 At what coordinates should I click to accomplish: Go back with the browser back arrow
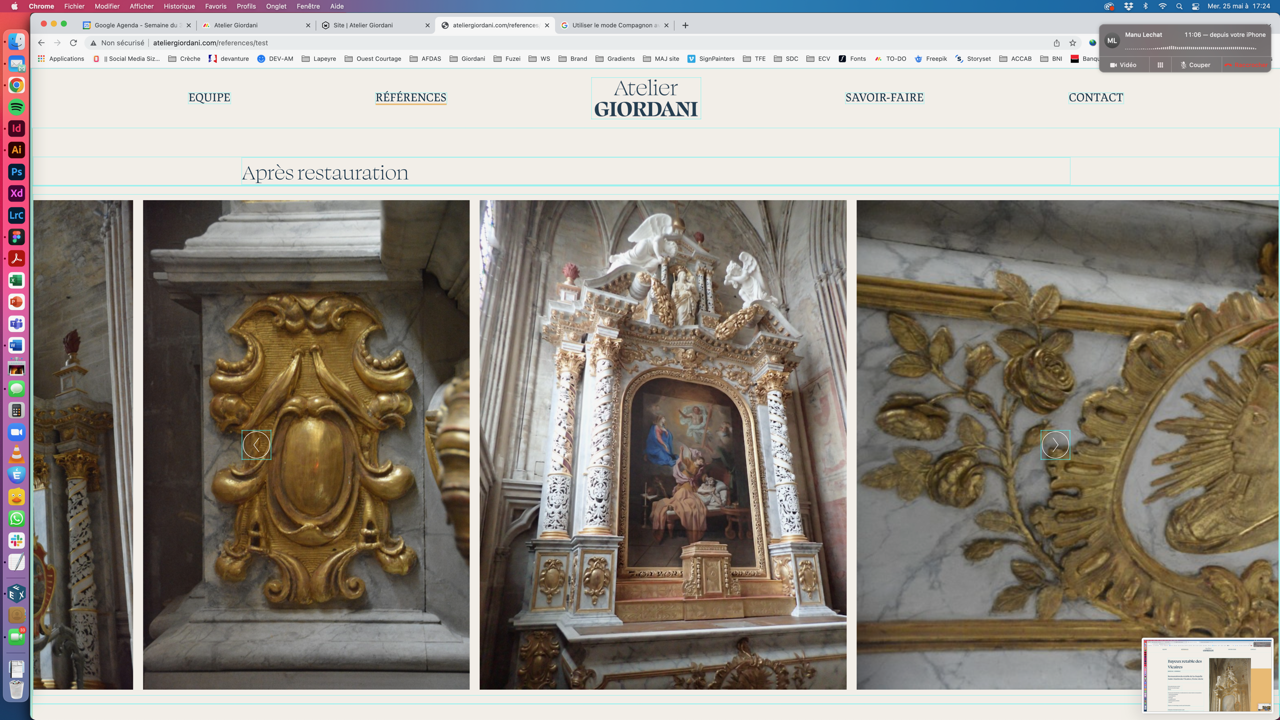(x=41, y=43)
